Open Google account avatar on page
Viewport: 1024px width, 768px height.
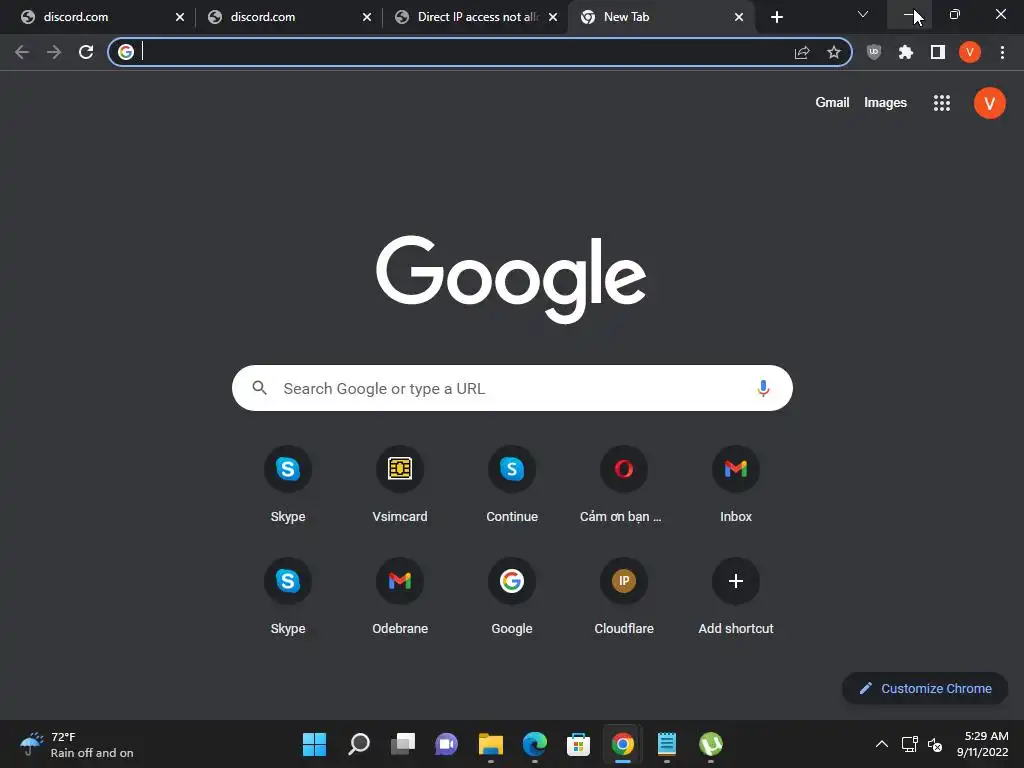(989, 103)
